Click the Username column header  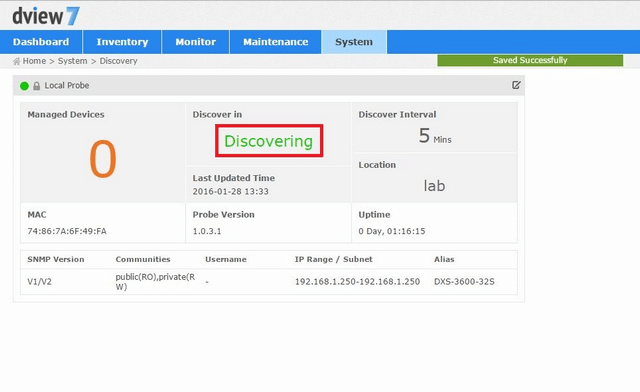click(226, 259)
